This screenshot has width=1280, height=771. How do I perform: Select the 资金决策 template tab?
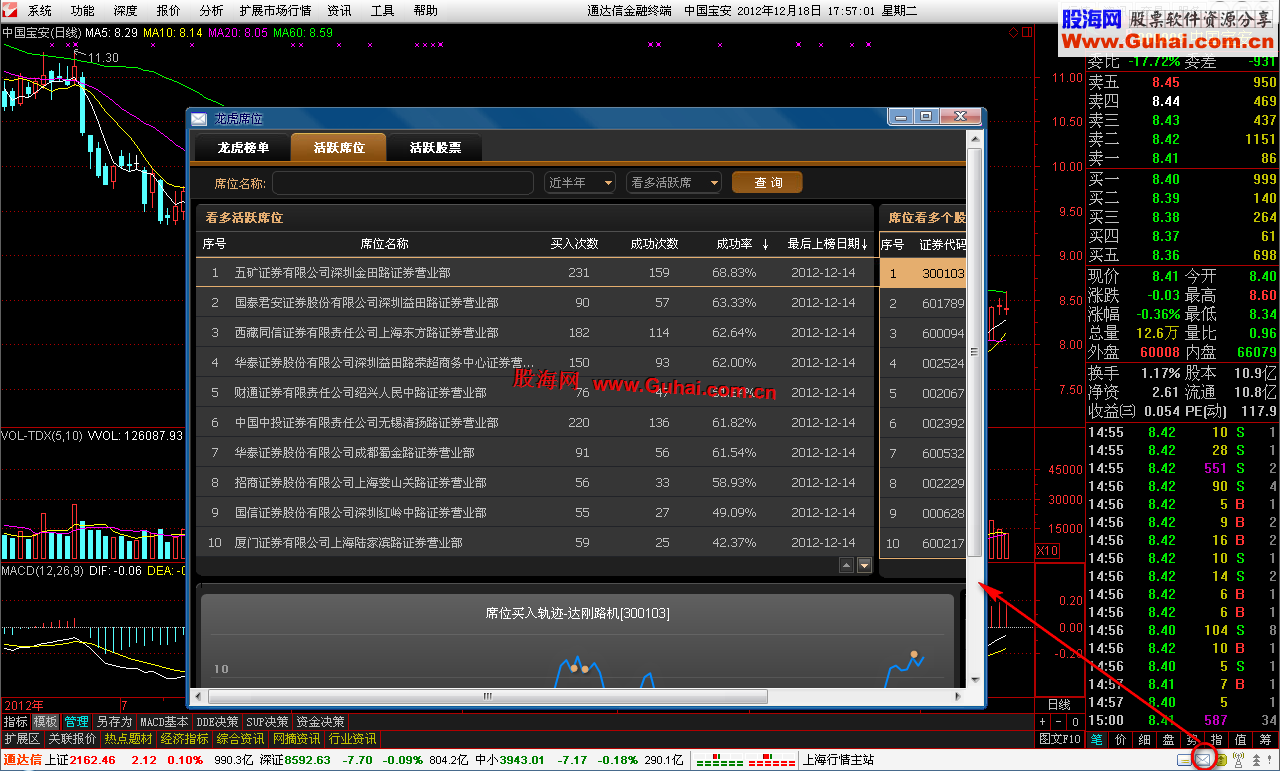[320, 721]
